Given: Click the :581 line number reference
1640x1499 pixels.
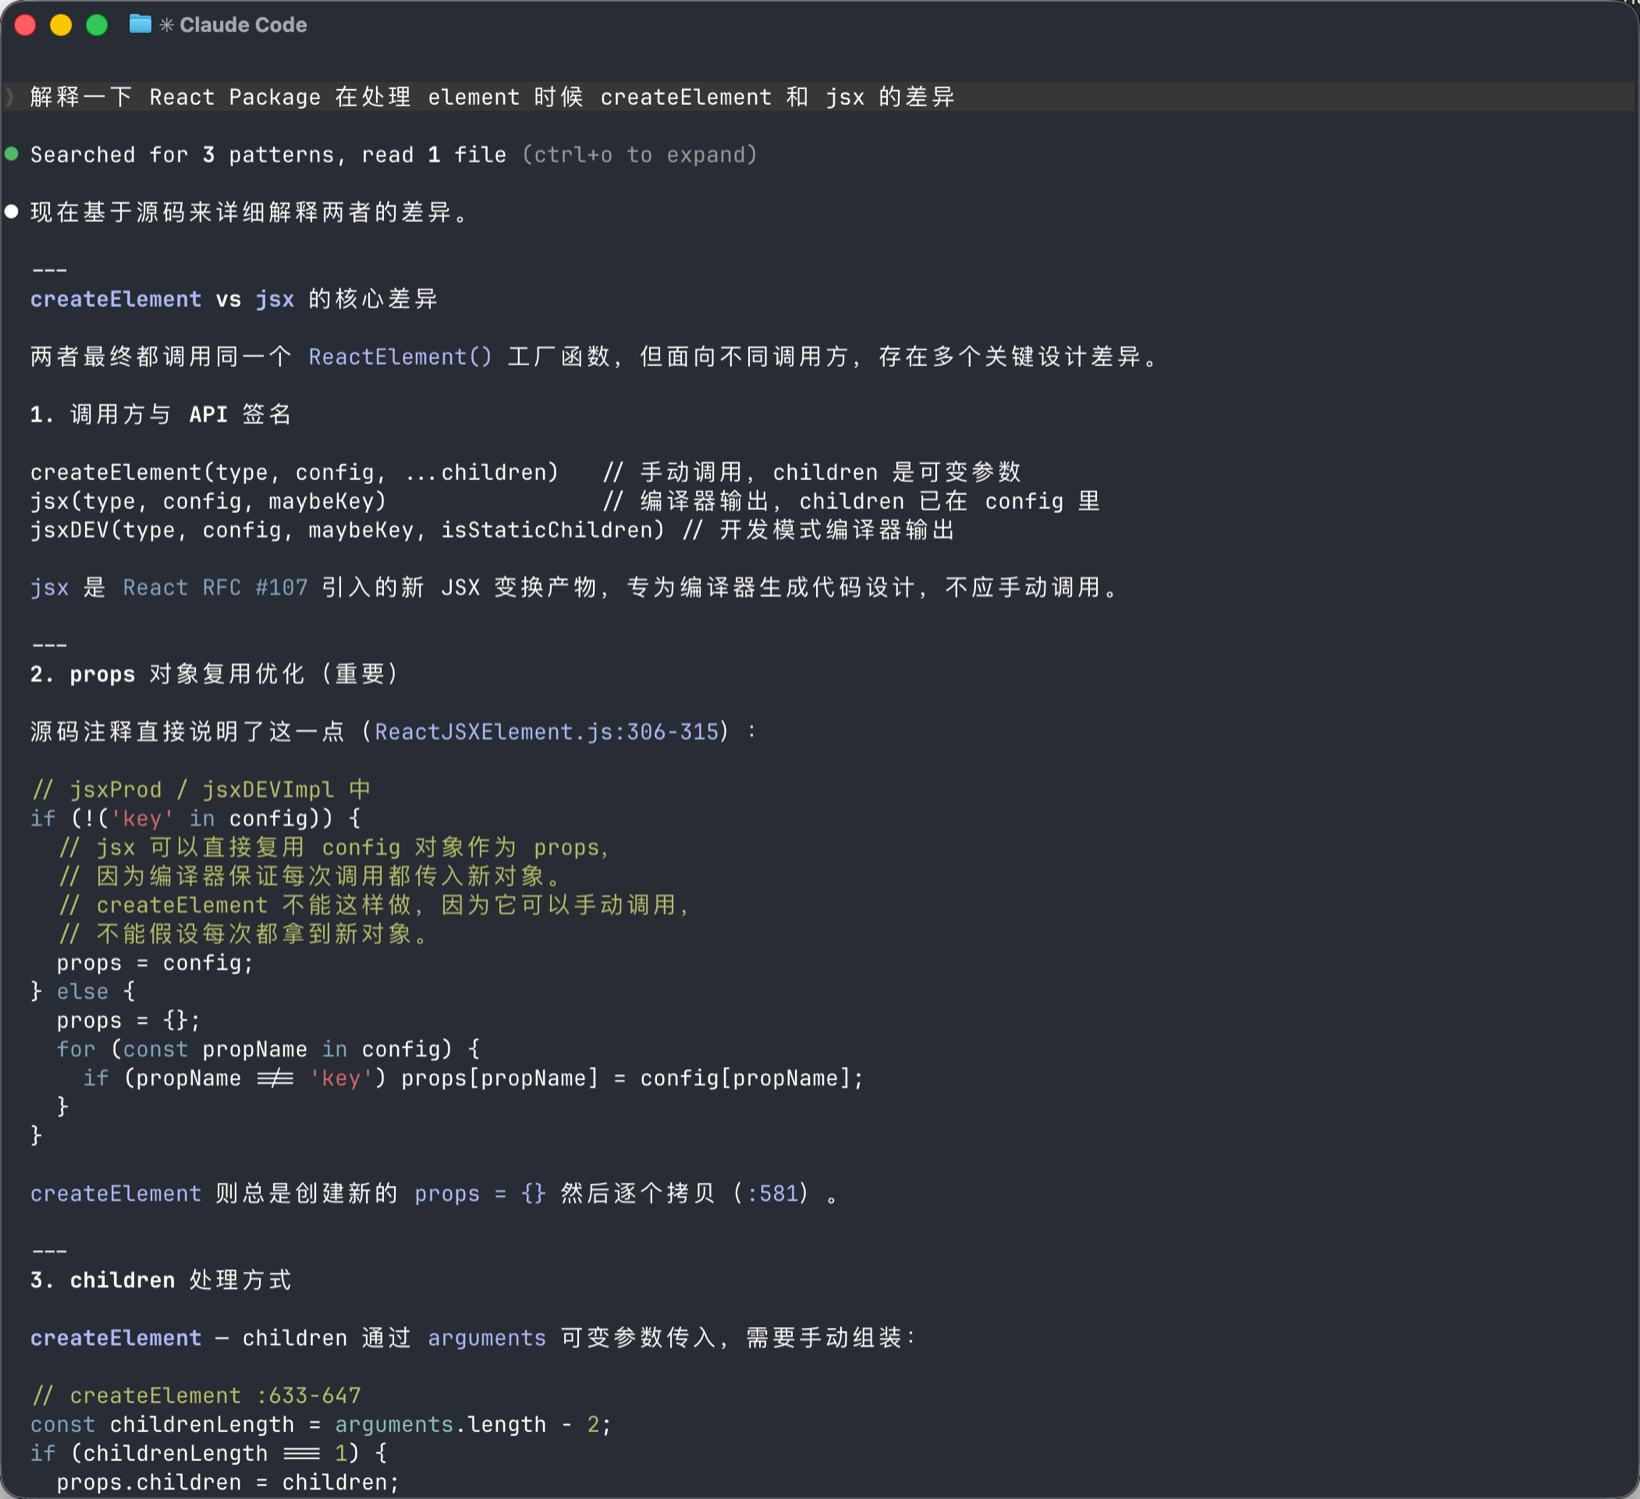Looking at the screenshot, I should tap(772, 1194).
